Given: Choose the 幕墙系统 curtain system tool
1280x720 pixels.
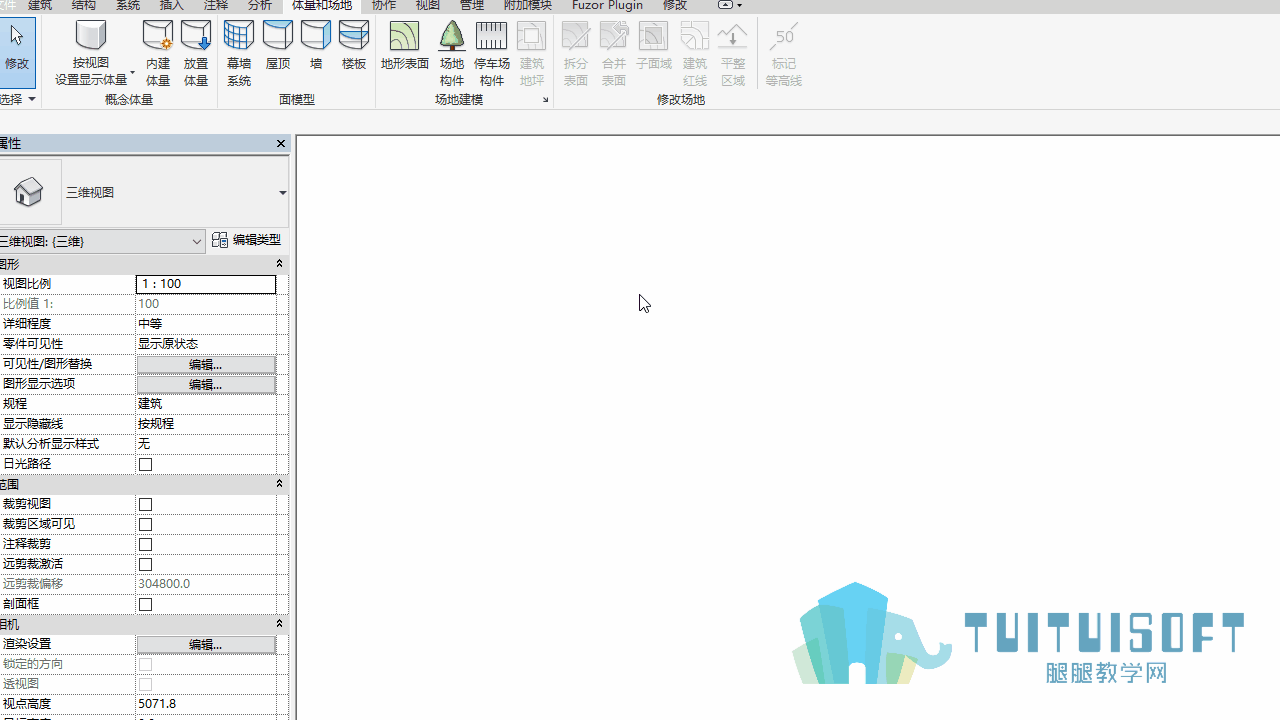Looking at the screenshot, I should [x=239, y=53].
